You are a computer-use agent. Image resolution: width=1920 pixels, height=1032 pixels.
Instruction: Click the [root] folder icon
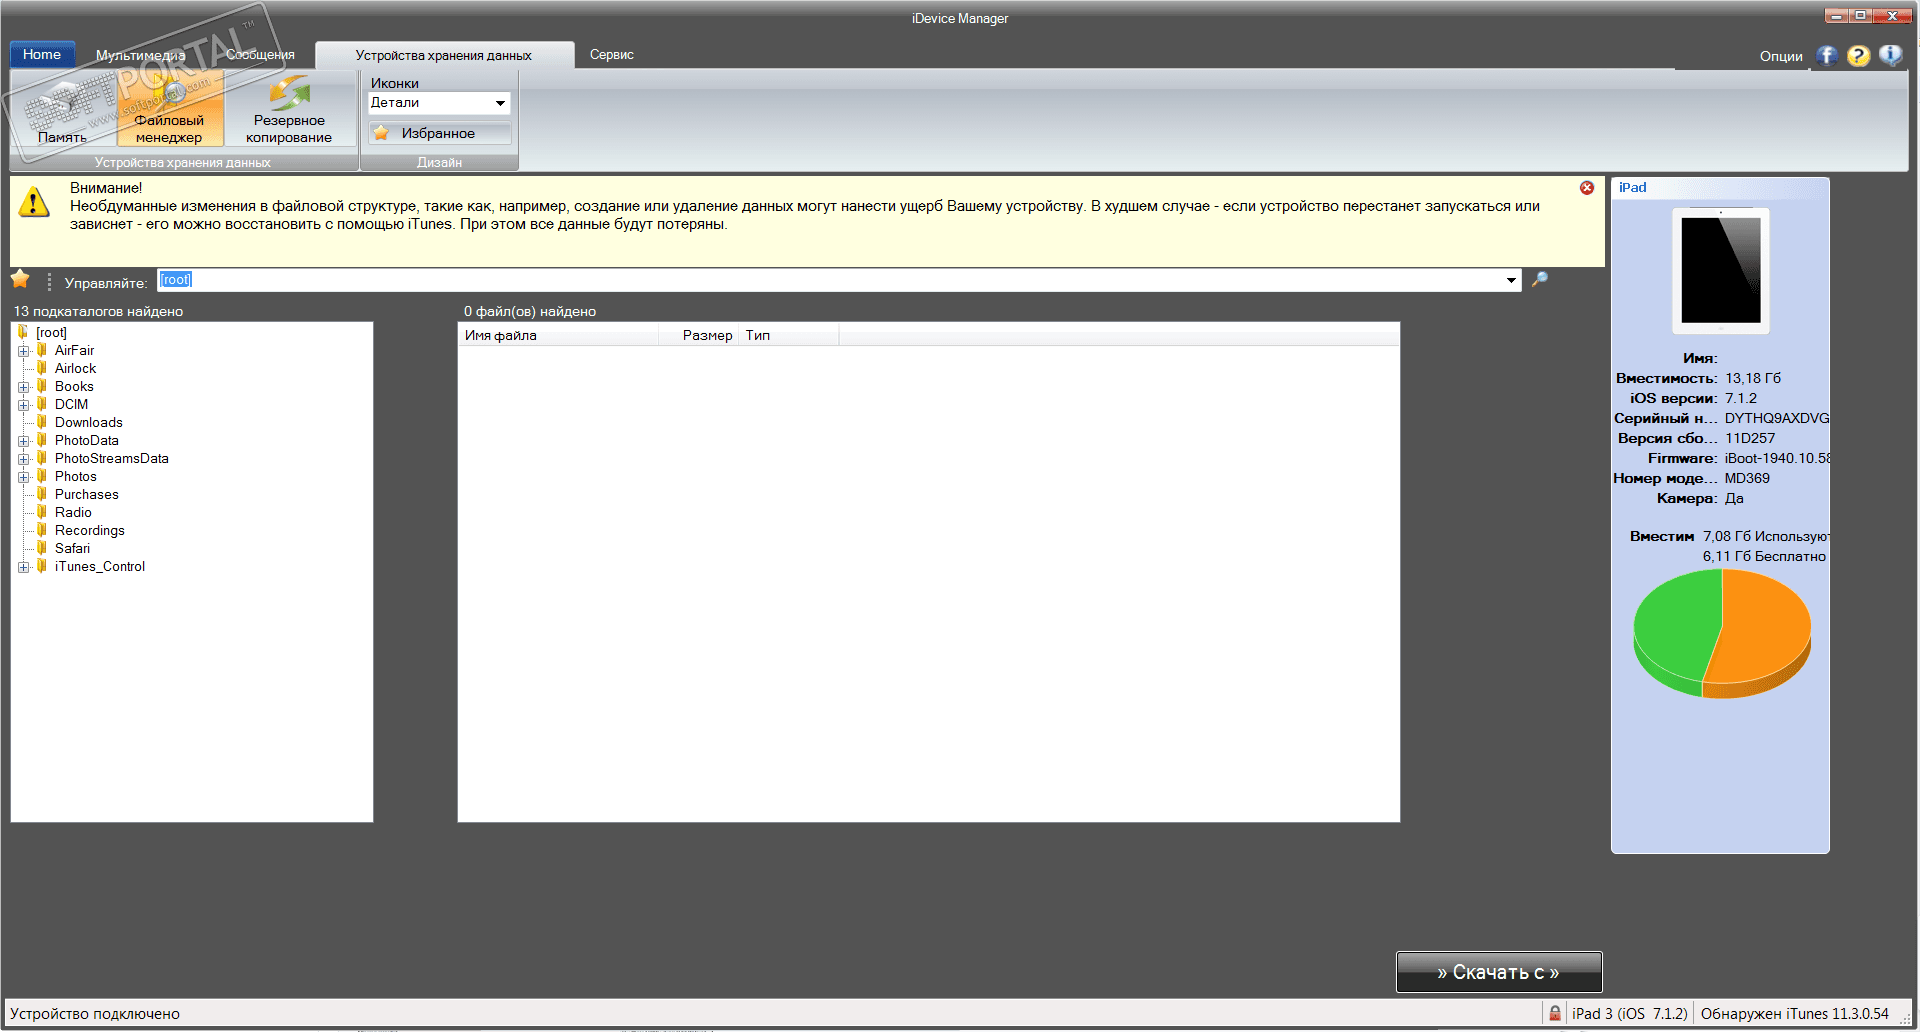(x=23, y=332)
